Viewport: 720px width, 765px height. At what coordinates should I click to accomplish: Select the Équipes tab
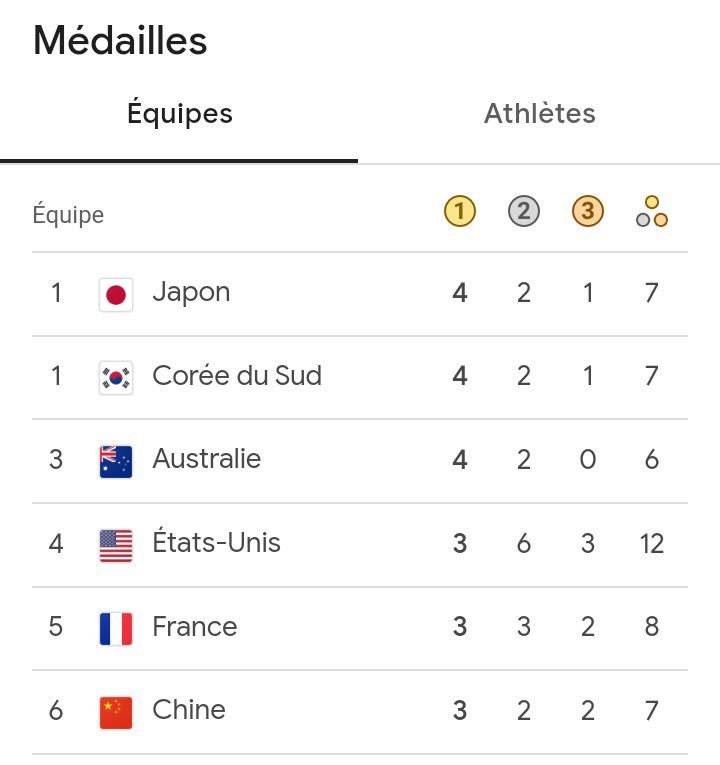tap(180, 114)
